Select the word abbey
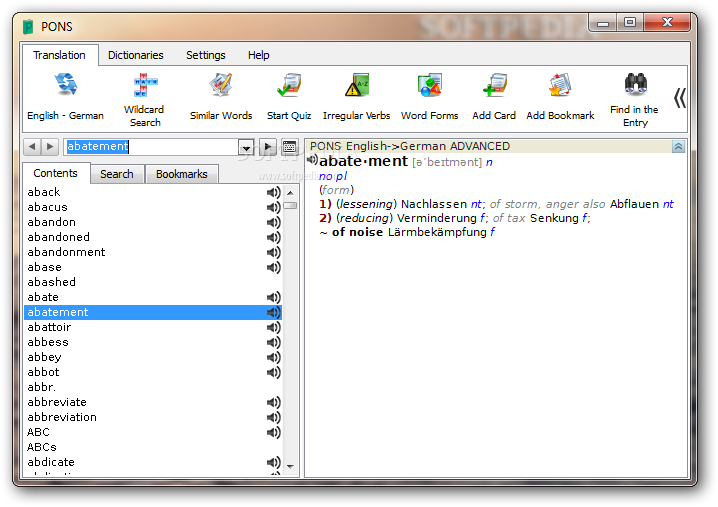 pos(44,357)
